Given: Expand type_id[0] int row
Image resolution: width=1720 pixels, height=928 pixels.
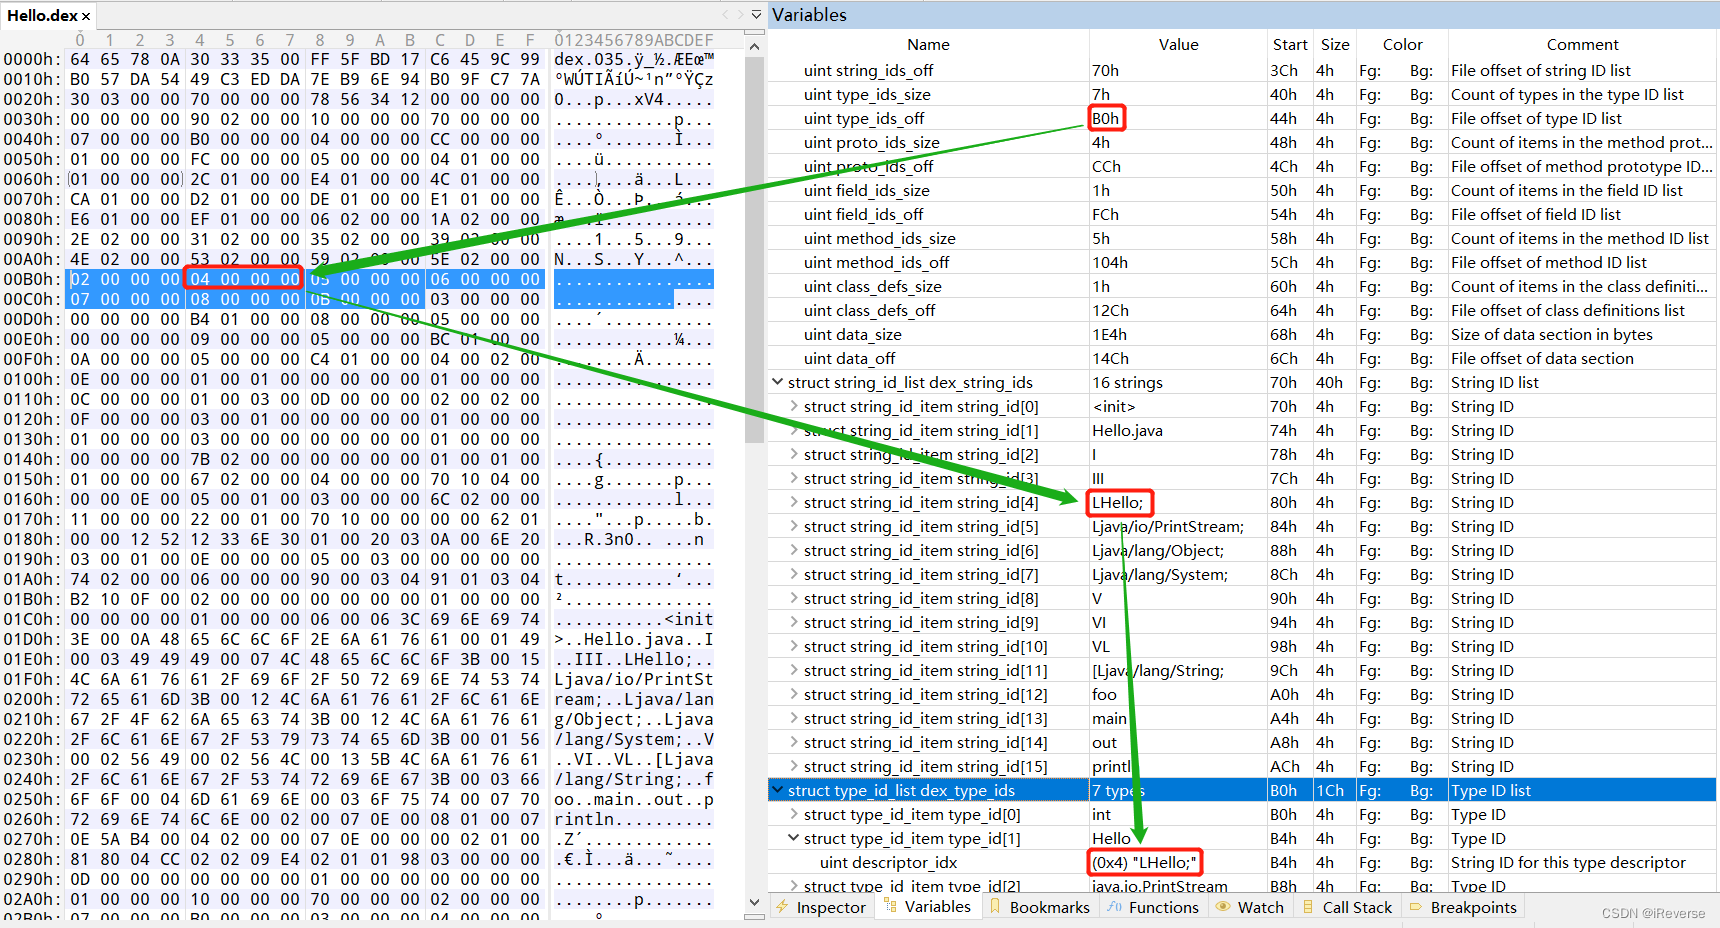Looking at the screenshot, I should click(794, 814).
